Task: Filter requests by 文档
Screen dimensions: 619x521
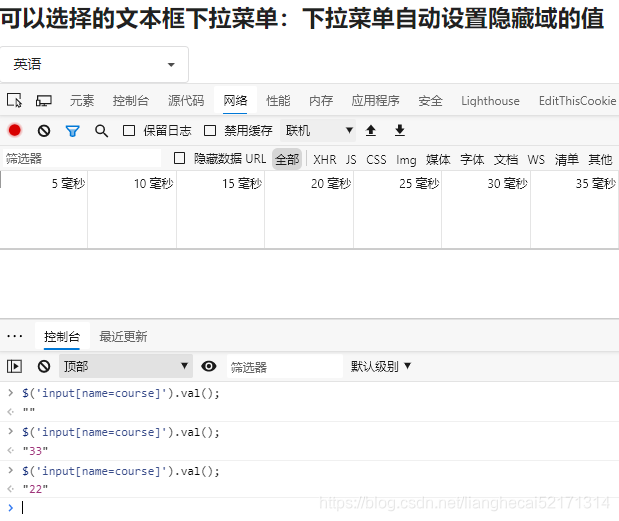Action: coord(506,159)
